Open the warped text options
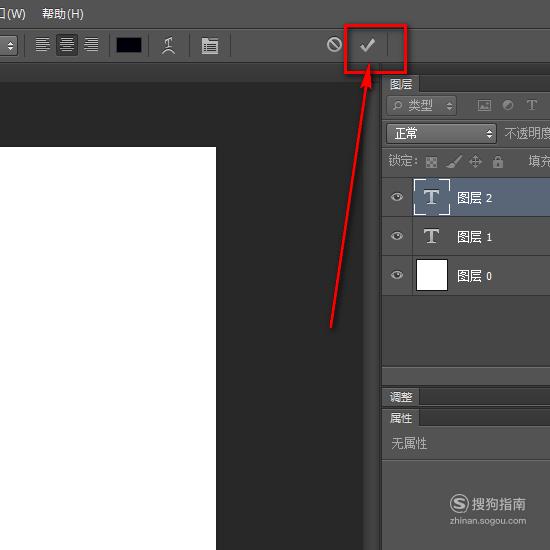This screenshot has width=550, height=550. coord(168,46)
